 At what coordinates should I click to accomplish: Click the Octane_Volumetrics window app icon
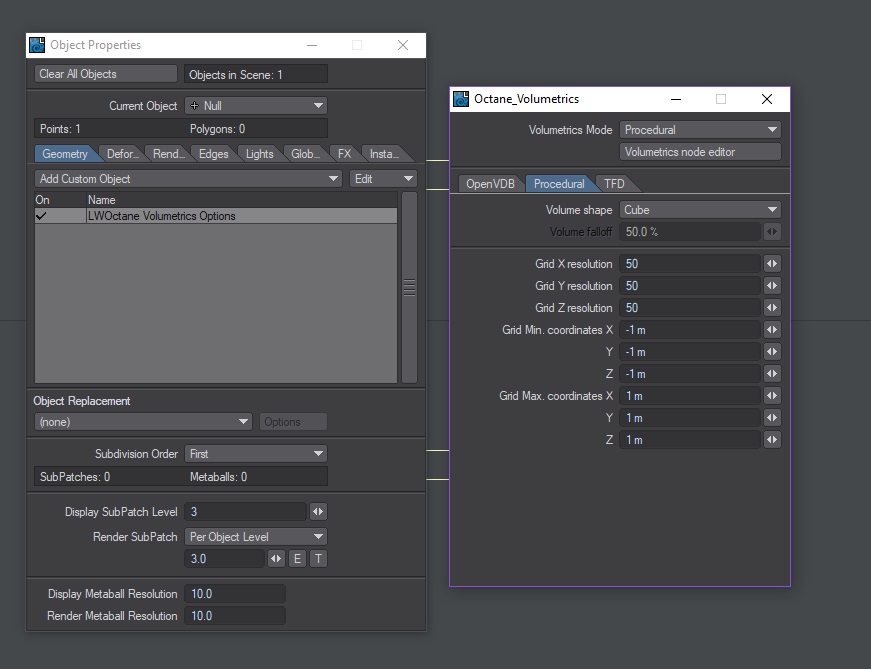(x=460, y=99)
